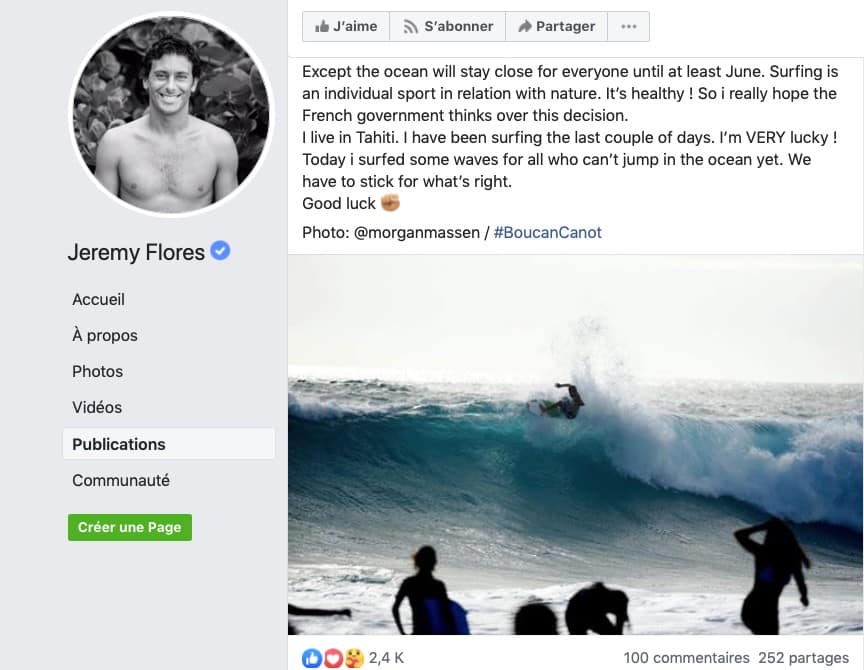This screenshot has height=670, width=864.
Task: Click the blue like reaction icon
Action: pyautogui.click(x=312, y=658)
